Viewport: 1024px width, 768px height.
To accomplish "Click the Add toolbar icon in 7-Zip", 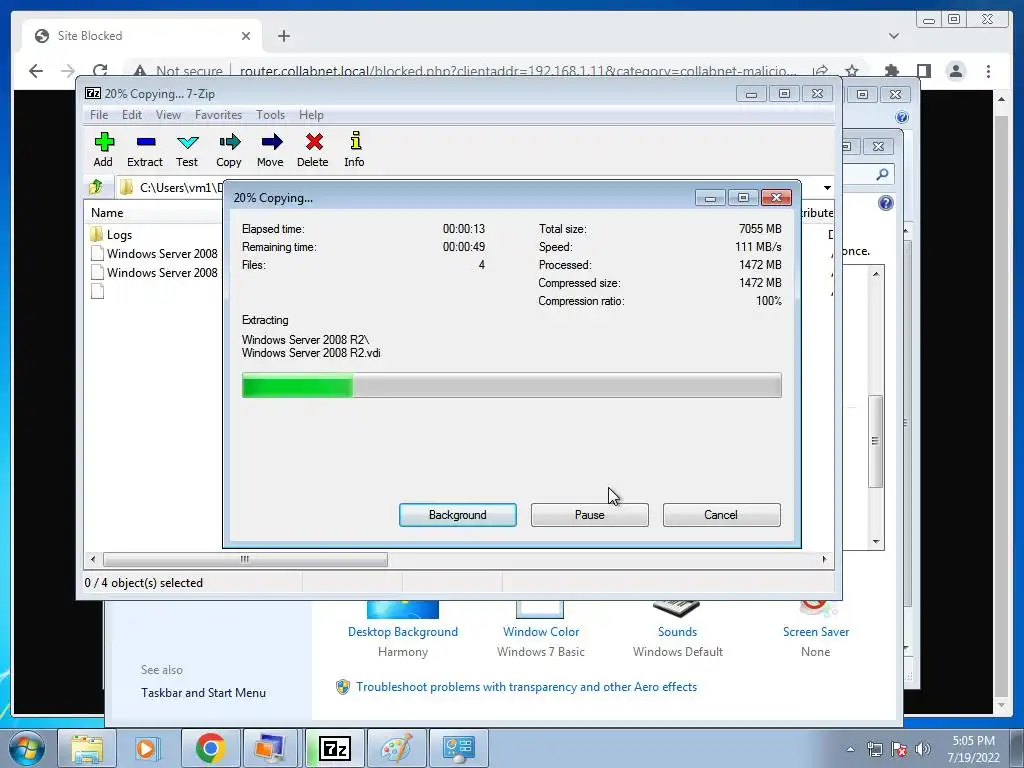I will click(103, 150).
